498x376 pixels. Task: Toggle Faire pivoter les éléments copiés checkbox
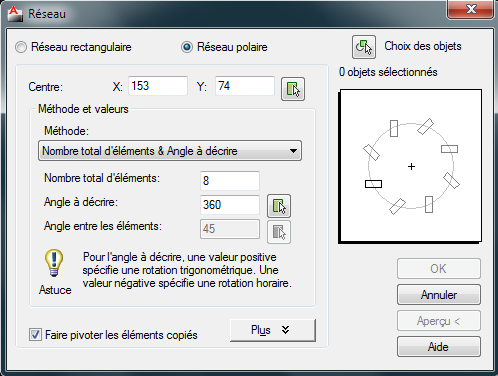coord(35,334)
